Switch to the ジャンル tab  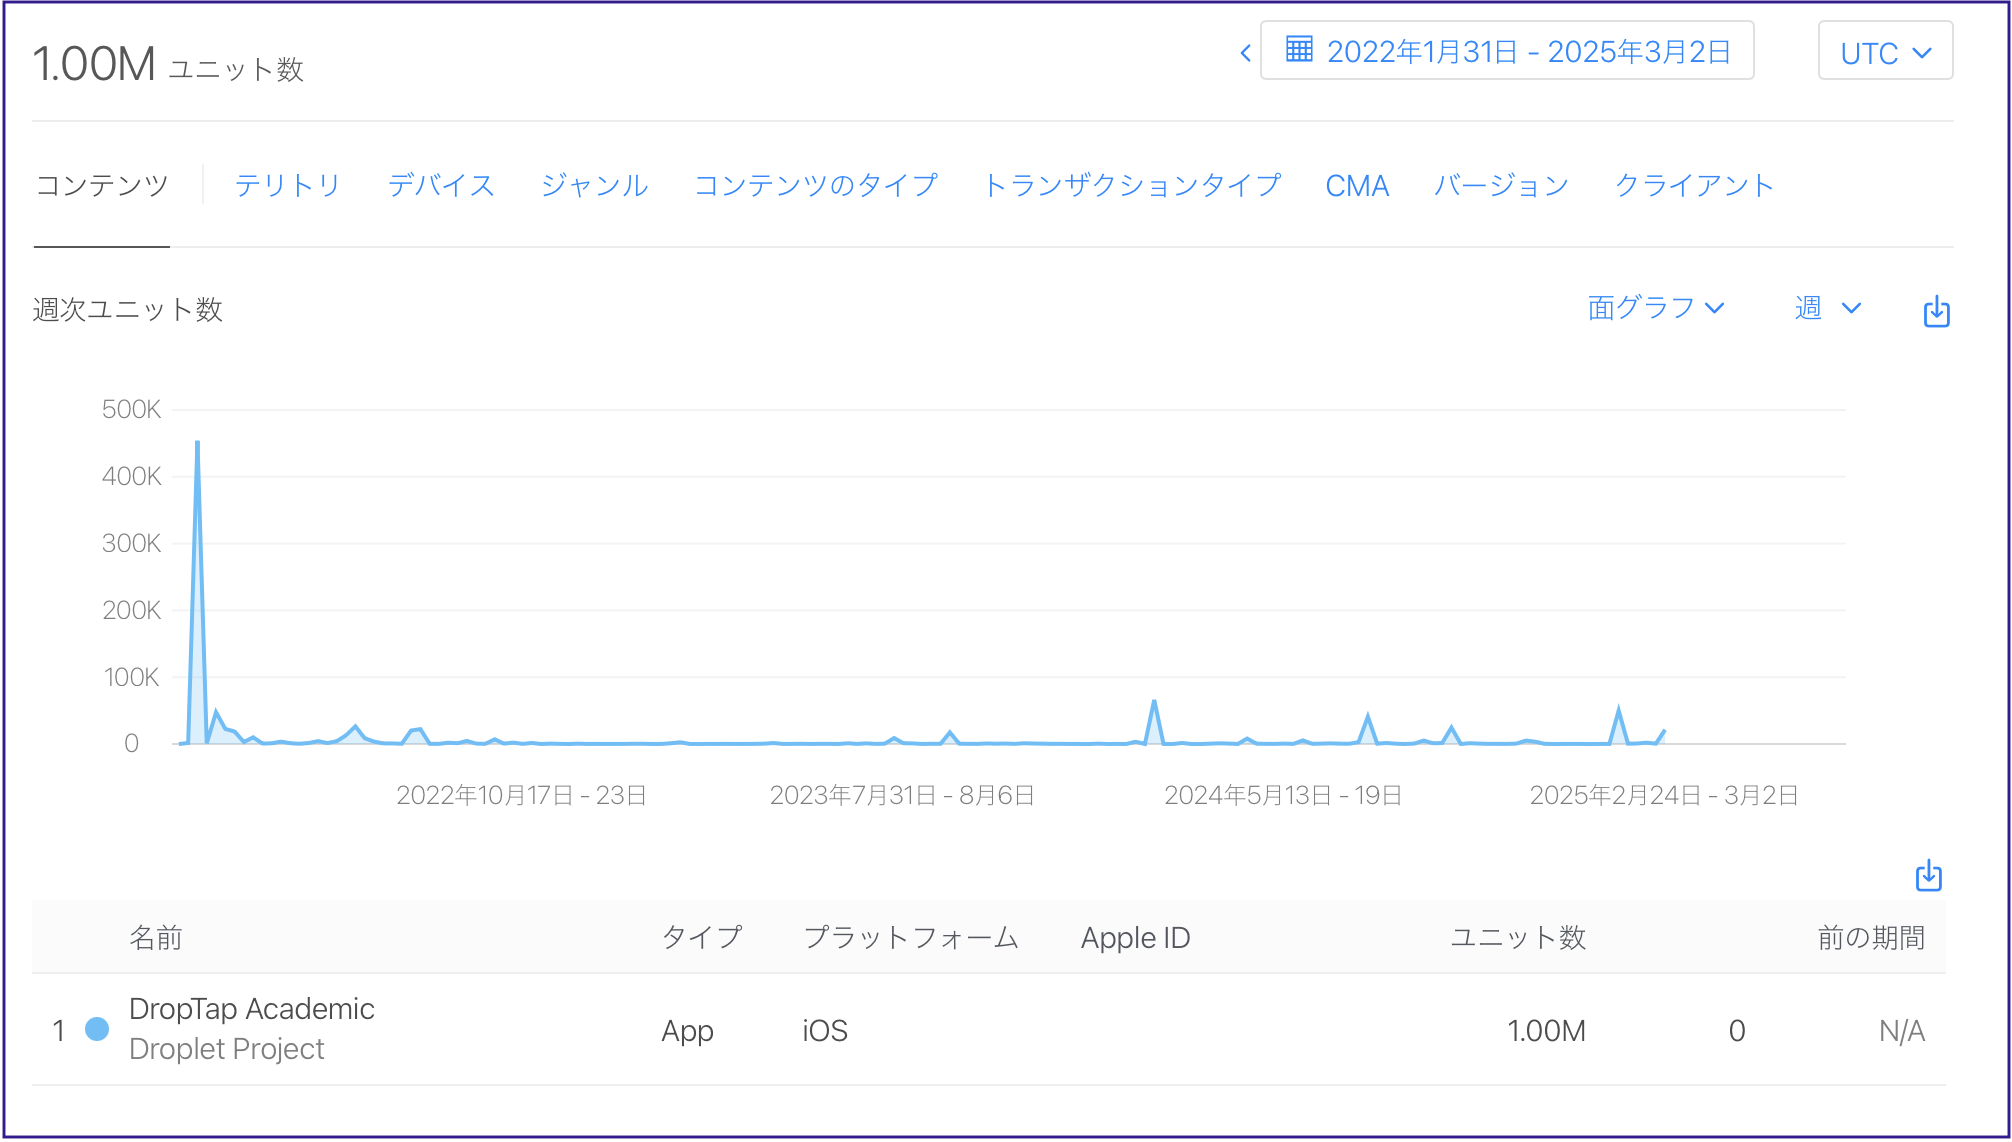[594, 185]
